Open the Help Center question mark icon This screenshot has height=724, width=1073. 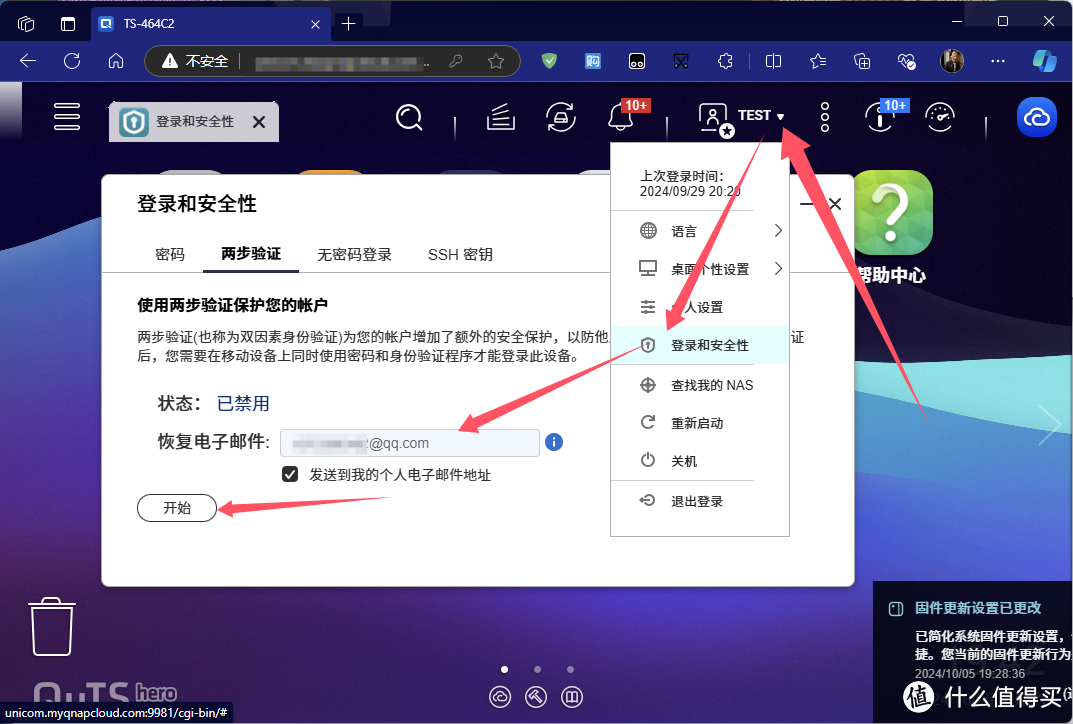coord(893,211)
